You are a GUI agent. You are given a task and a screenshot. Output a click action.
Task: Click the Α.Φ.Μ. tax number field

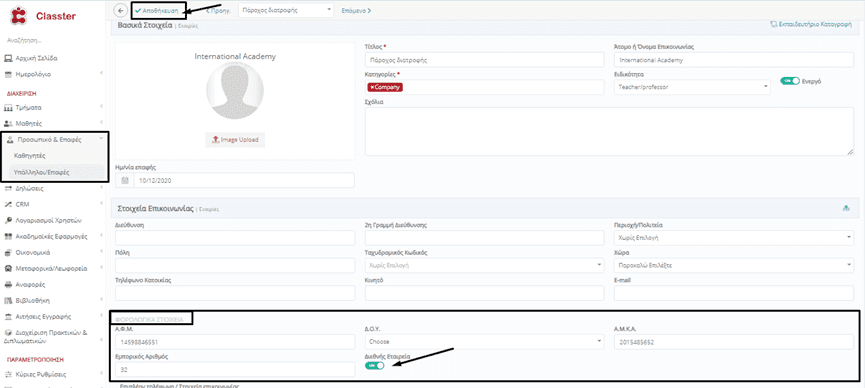(235, 342)
